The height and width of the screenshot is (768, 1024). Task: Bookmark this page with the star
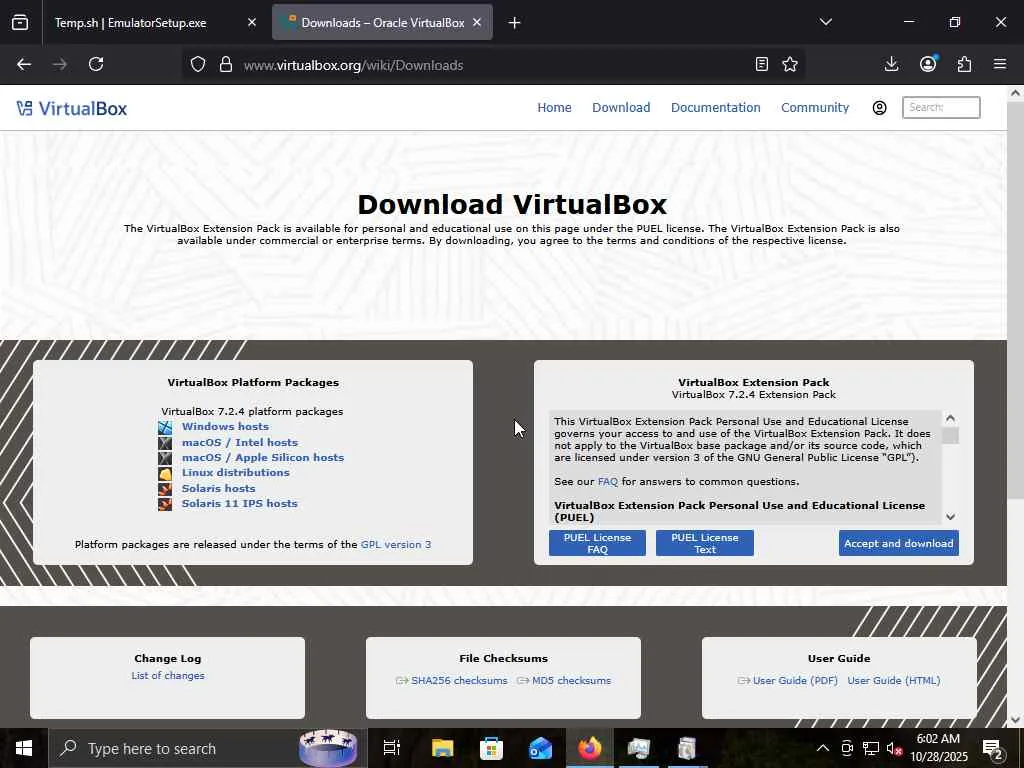(790, 64)
